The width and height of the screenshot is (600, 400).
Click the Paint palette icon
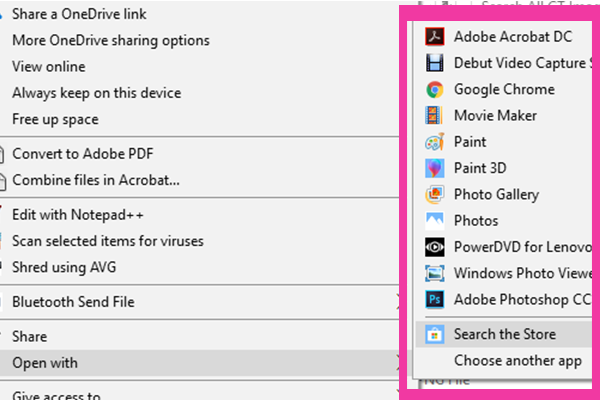click(x=435, y=142)
